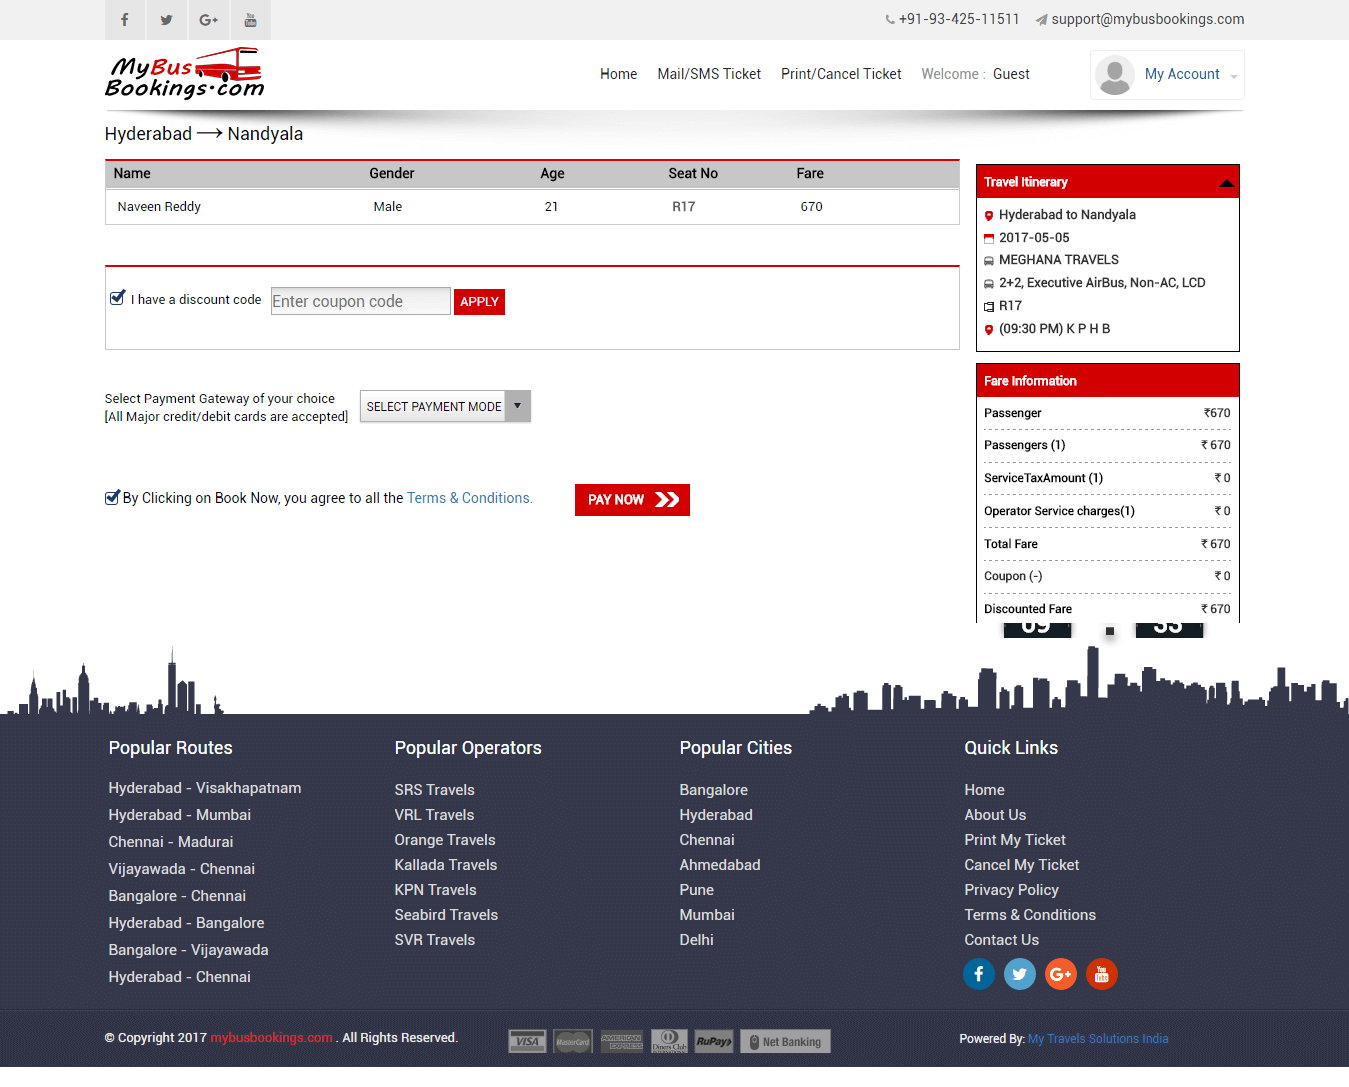
Task: Open Mail/SMS Ticket in navigation
Action: 709,74
